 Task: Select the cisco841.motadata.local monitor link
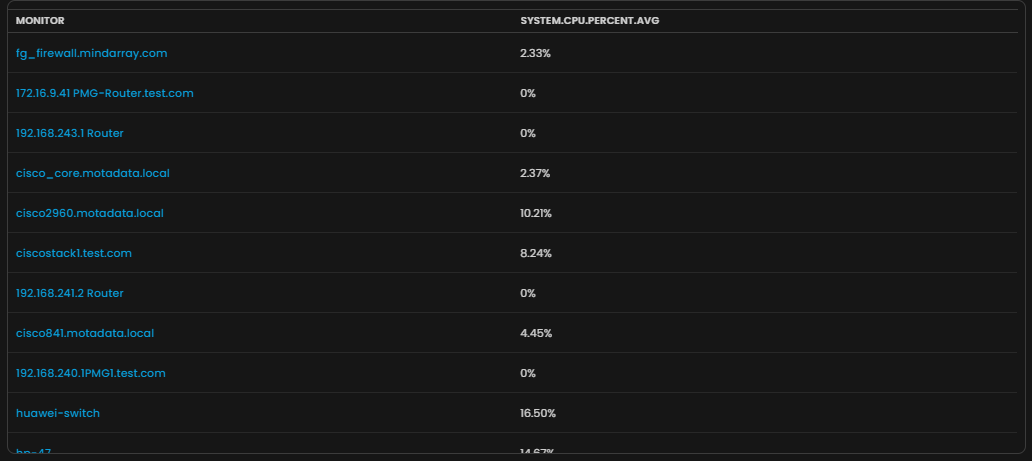tap(85, 333)
